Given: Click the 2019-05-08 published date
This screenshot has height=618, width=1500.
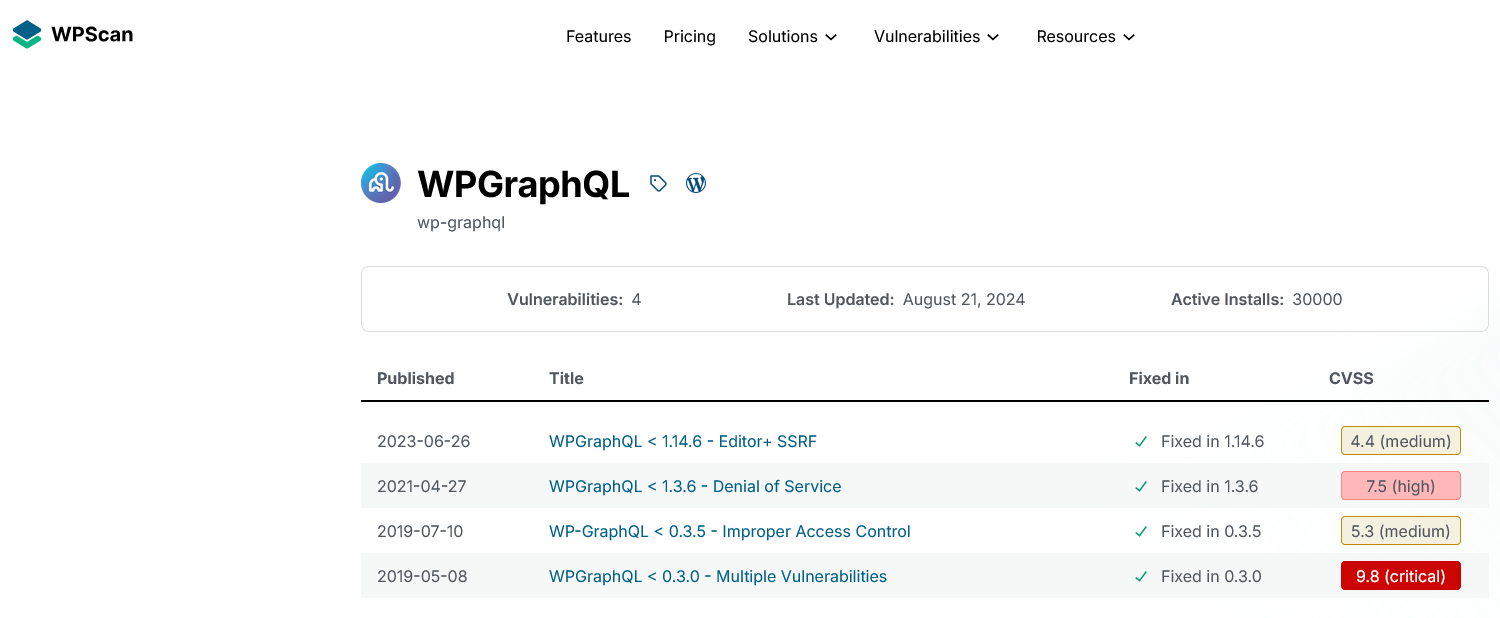Looking at the screenshot, I should point(422,576).
